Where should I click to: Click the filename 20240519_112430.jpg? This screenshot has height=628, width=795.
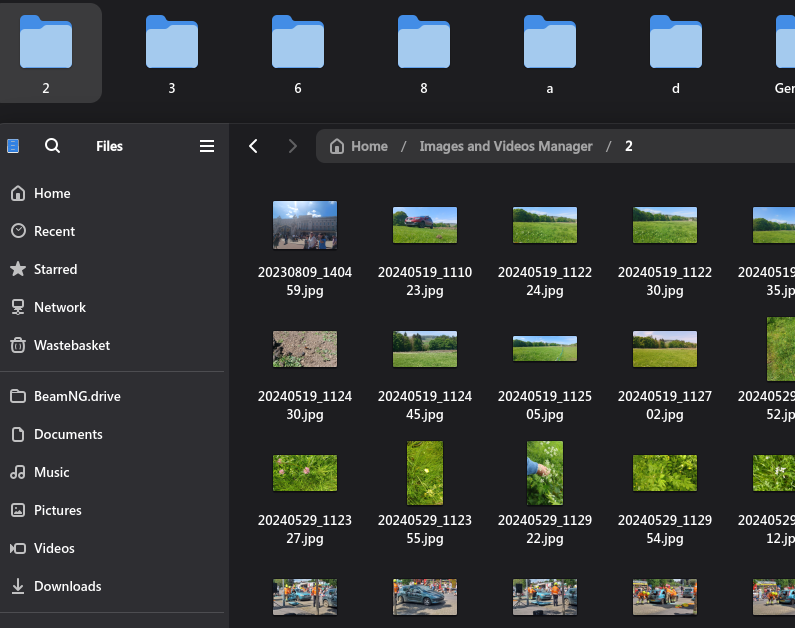point(305,405)
